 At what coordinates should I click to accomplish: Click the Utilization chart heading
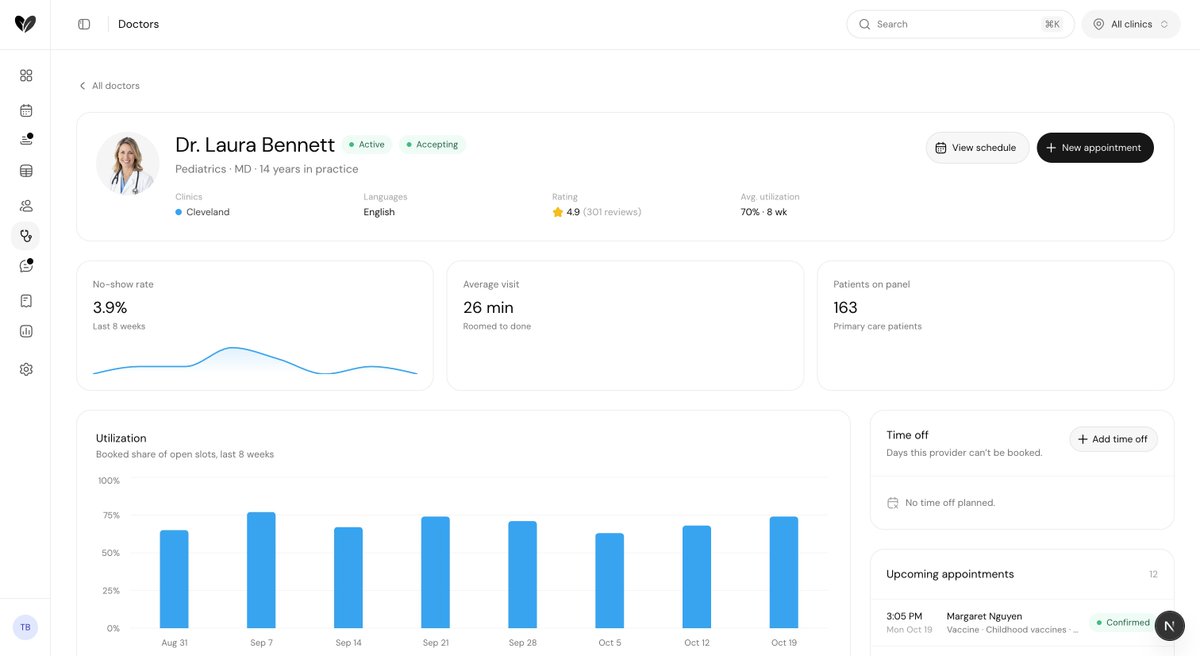tap(121, 438)
